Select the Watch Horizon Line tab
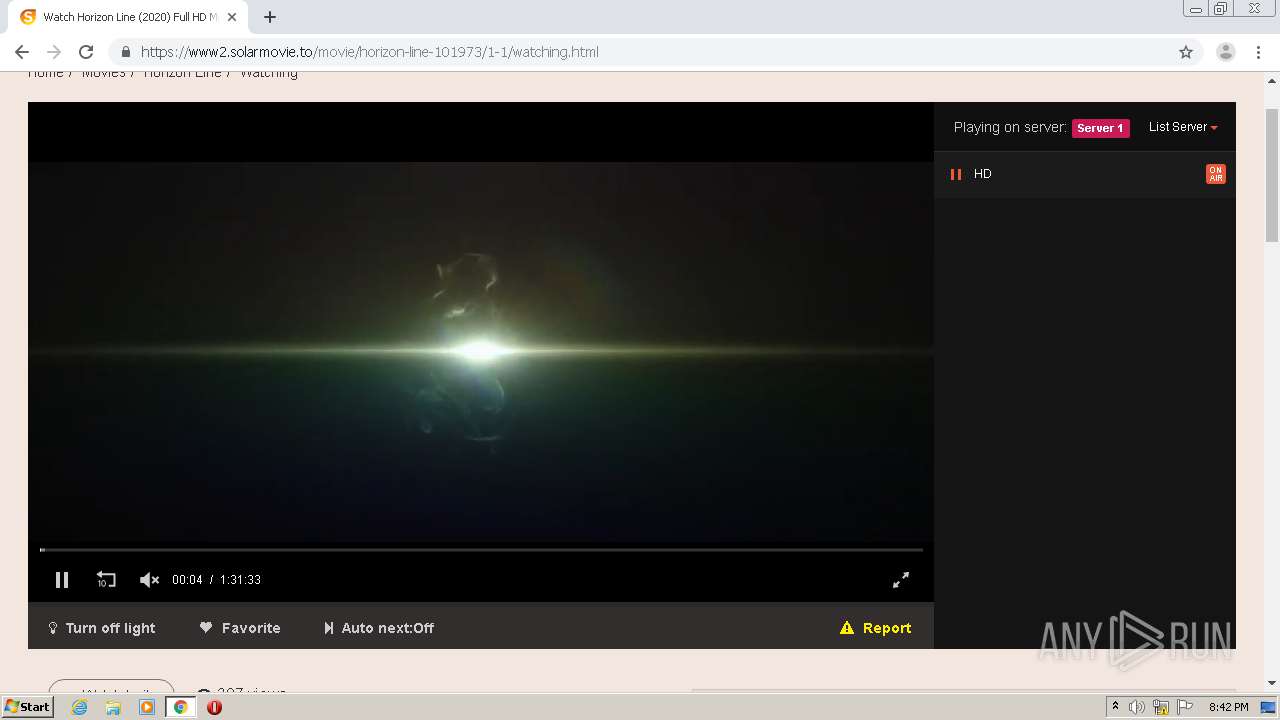 [128, 17]
